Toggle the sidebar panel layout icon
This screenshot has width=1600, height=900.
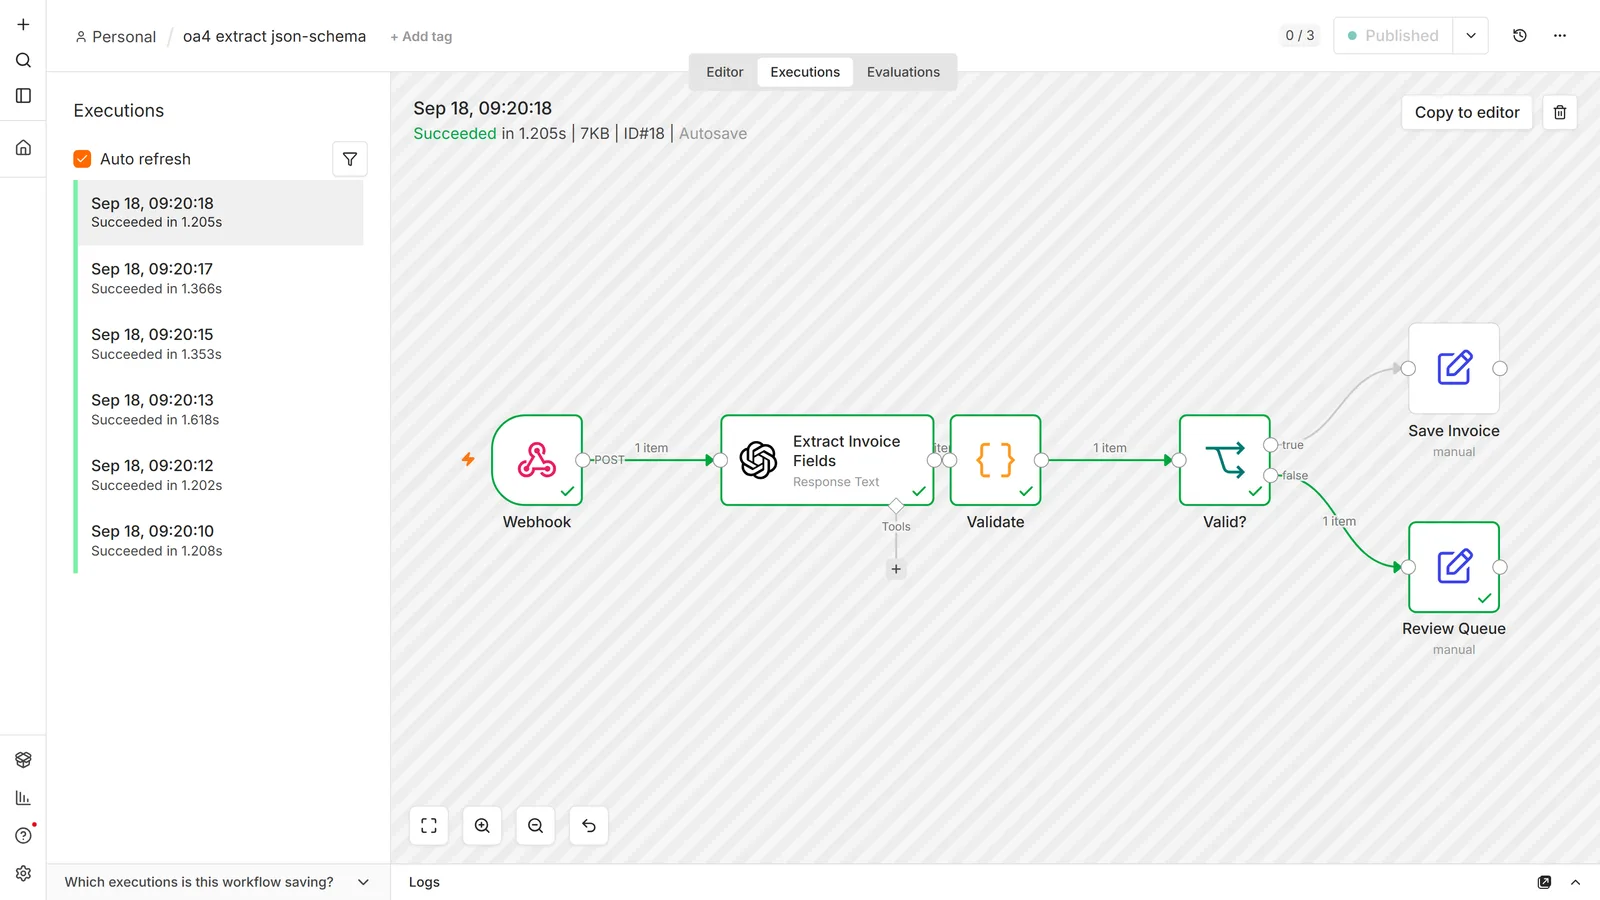click(23, 96)
